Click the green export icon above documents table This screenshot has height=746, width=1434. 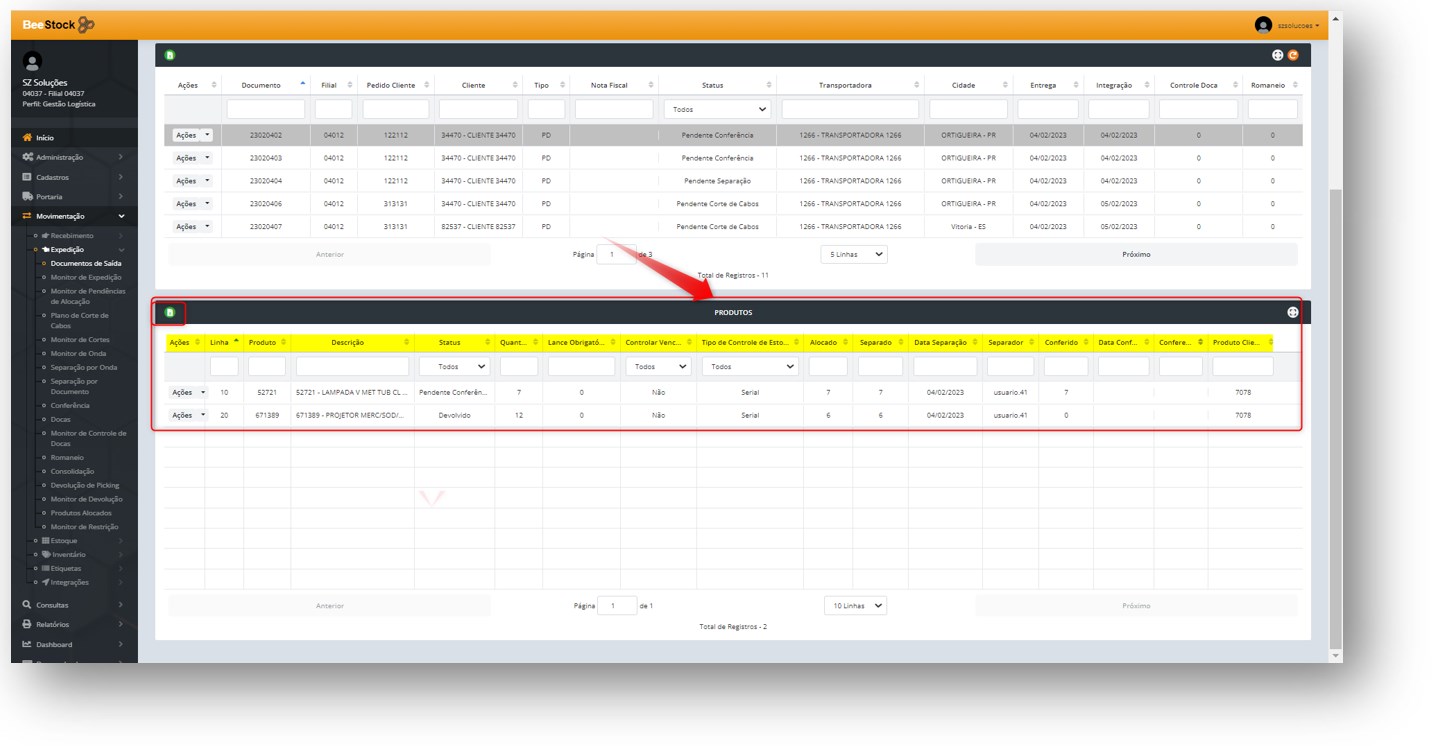(x=170, y=55)
